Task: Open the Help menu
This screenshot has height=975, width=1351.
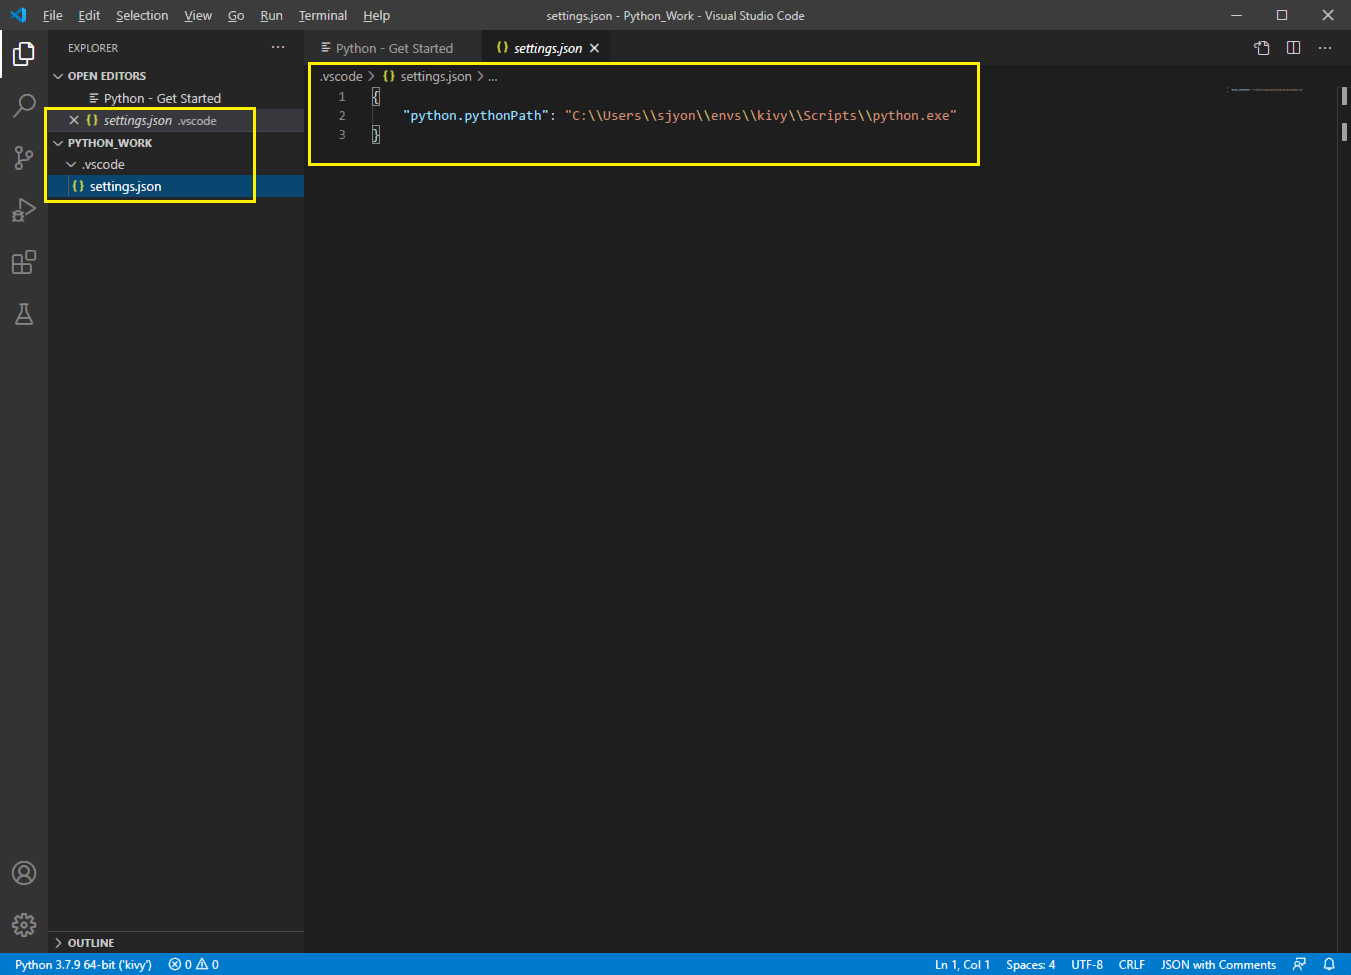Action: coord(376,15)
